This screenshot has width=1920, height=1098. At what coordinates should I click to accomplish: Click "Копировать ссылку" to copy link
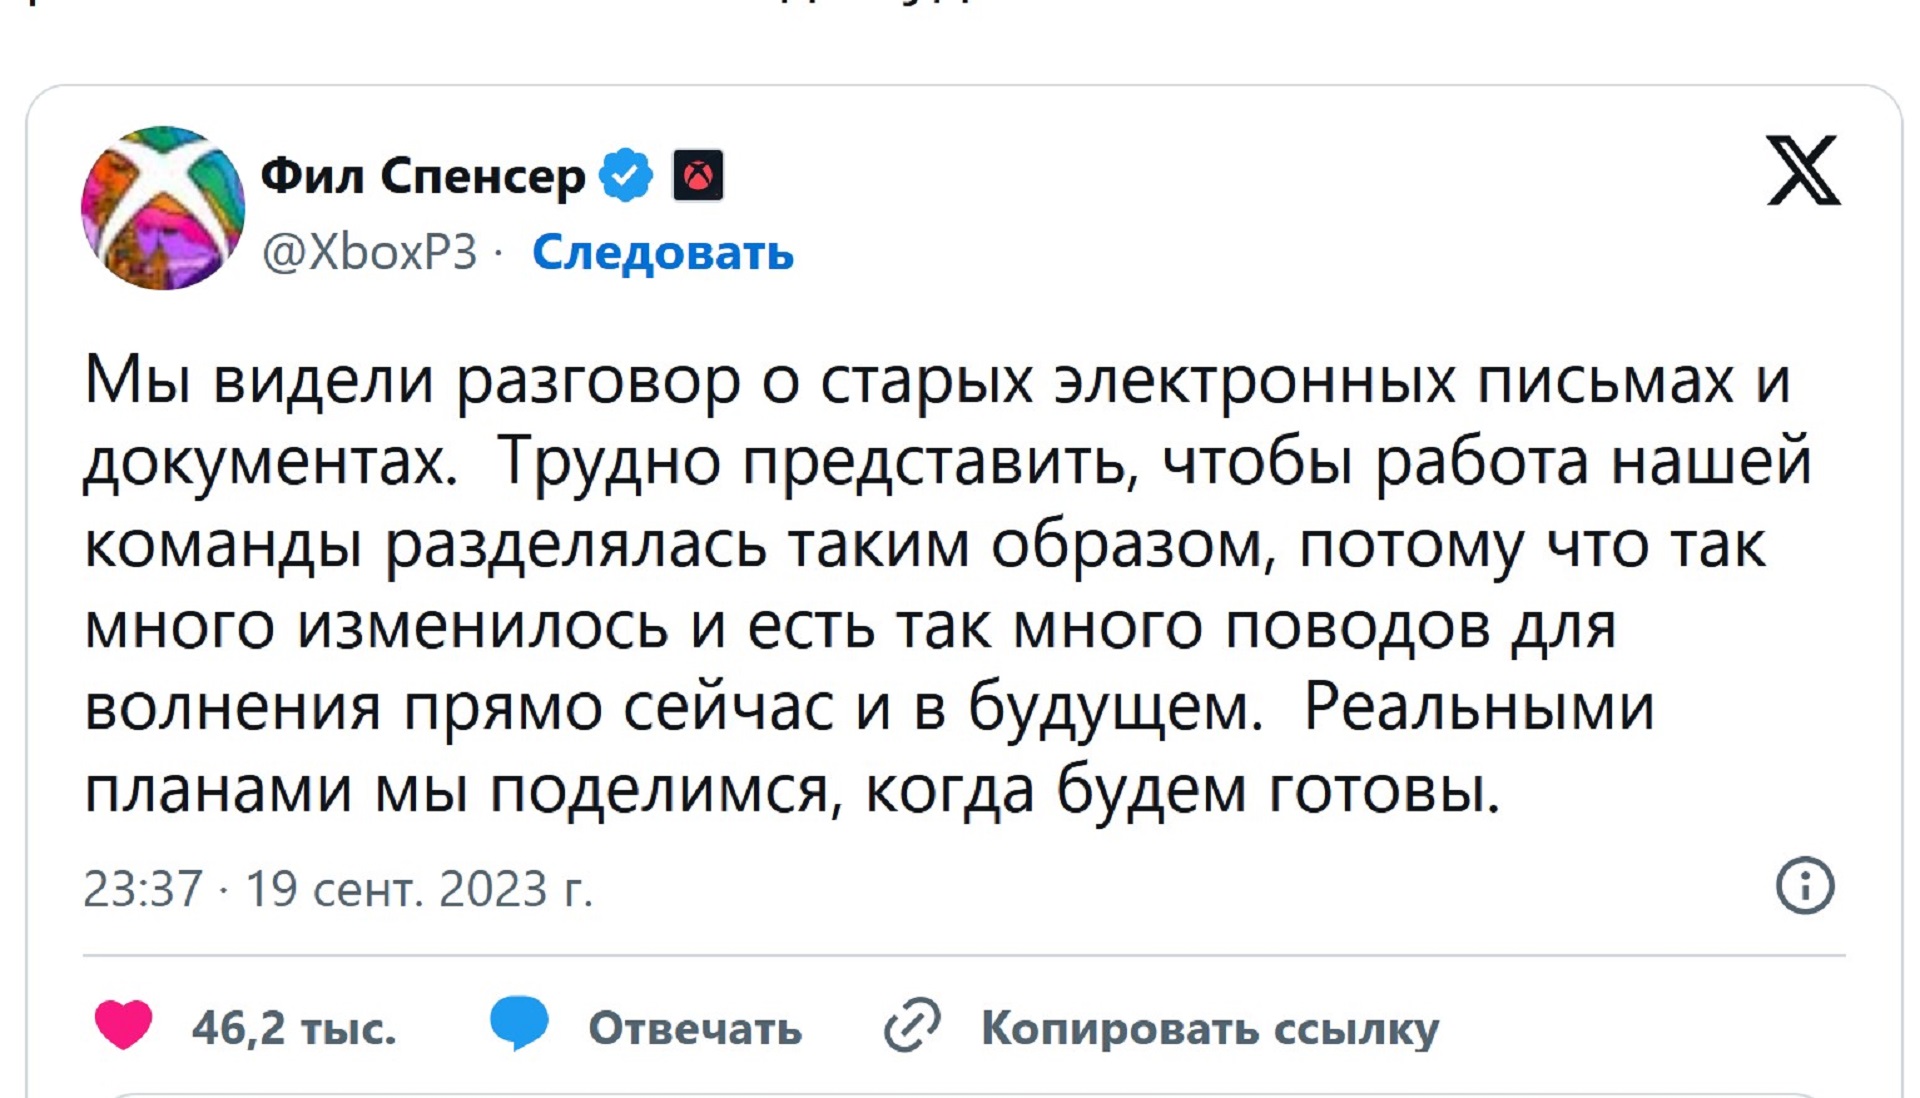point(1209,1028)
